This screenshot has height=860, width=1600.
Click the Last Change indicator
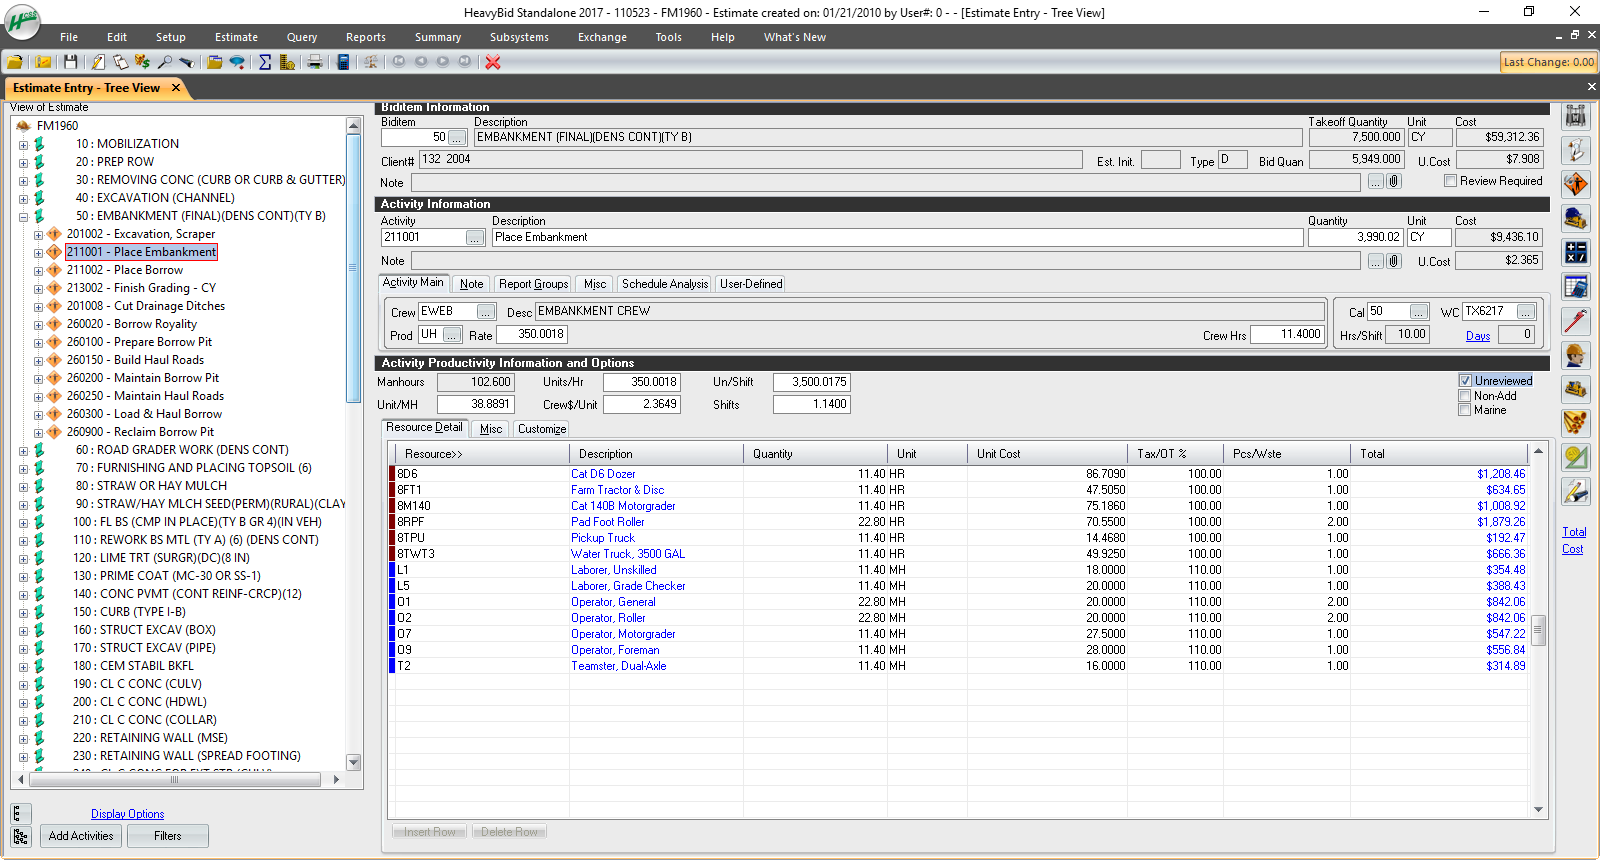click(1548, 62)
